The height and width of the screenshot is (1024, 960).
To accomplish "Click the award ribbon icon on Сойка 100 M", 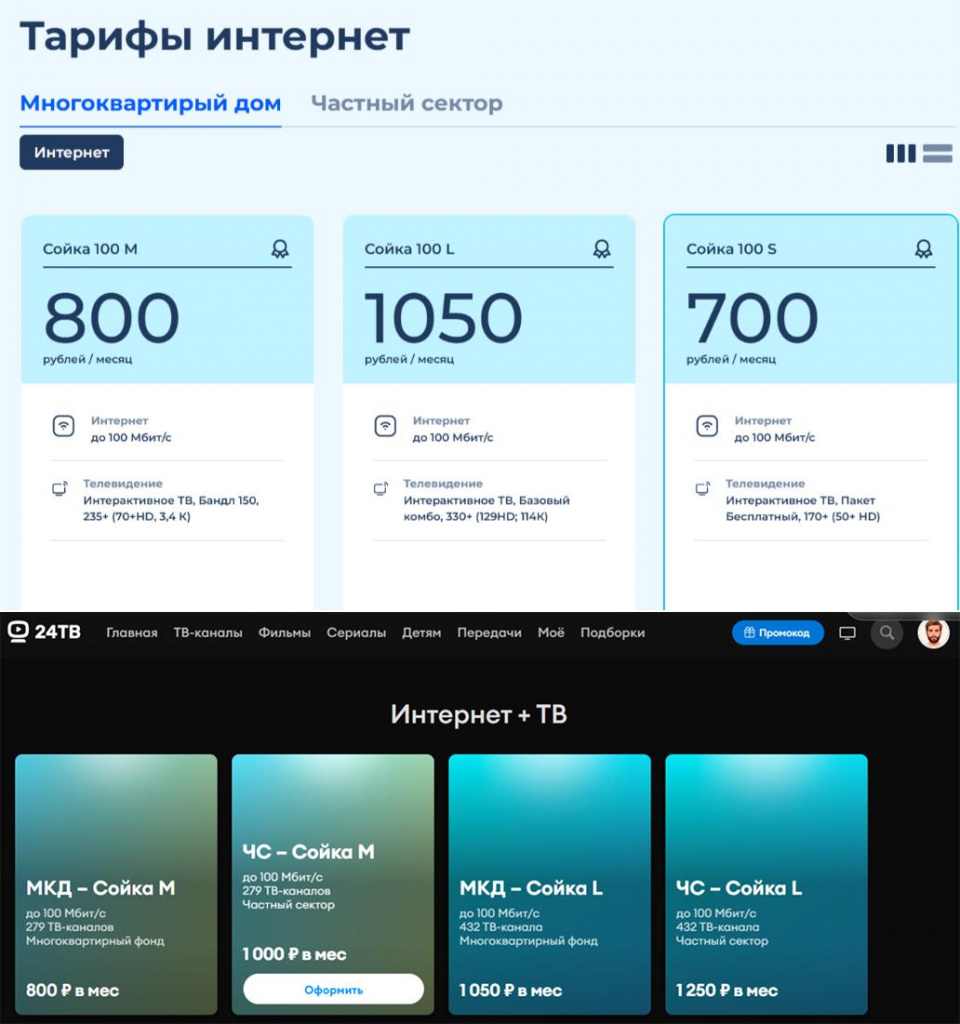I will pos(280,249).
